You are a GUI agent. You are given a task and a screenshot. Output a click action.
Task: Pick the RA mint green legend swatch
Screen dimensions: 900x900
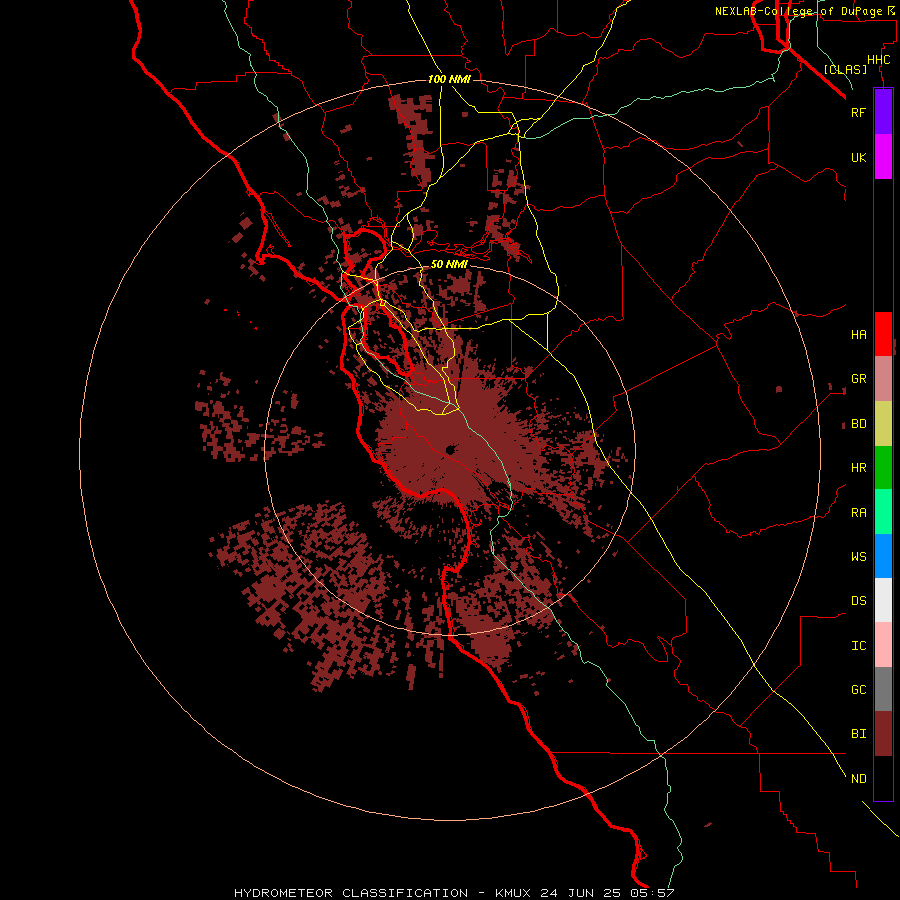coord(883,512)
